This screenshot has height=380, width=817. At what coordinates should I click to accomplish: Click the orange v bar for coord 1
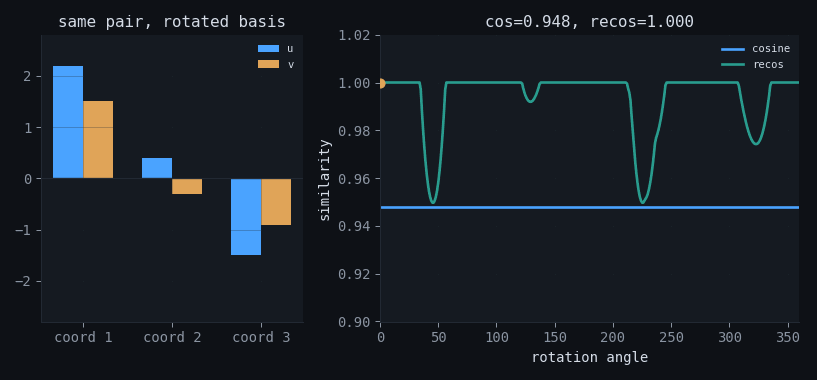[98, 140]
